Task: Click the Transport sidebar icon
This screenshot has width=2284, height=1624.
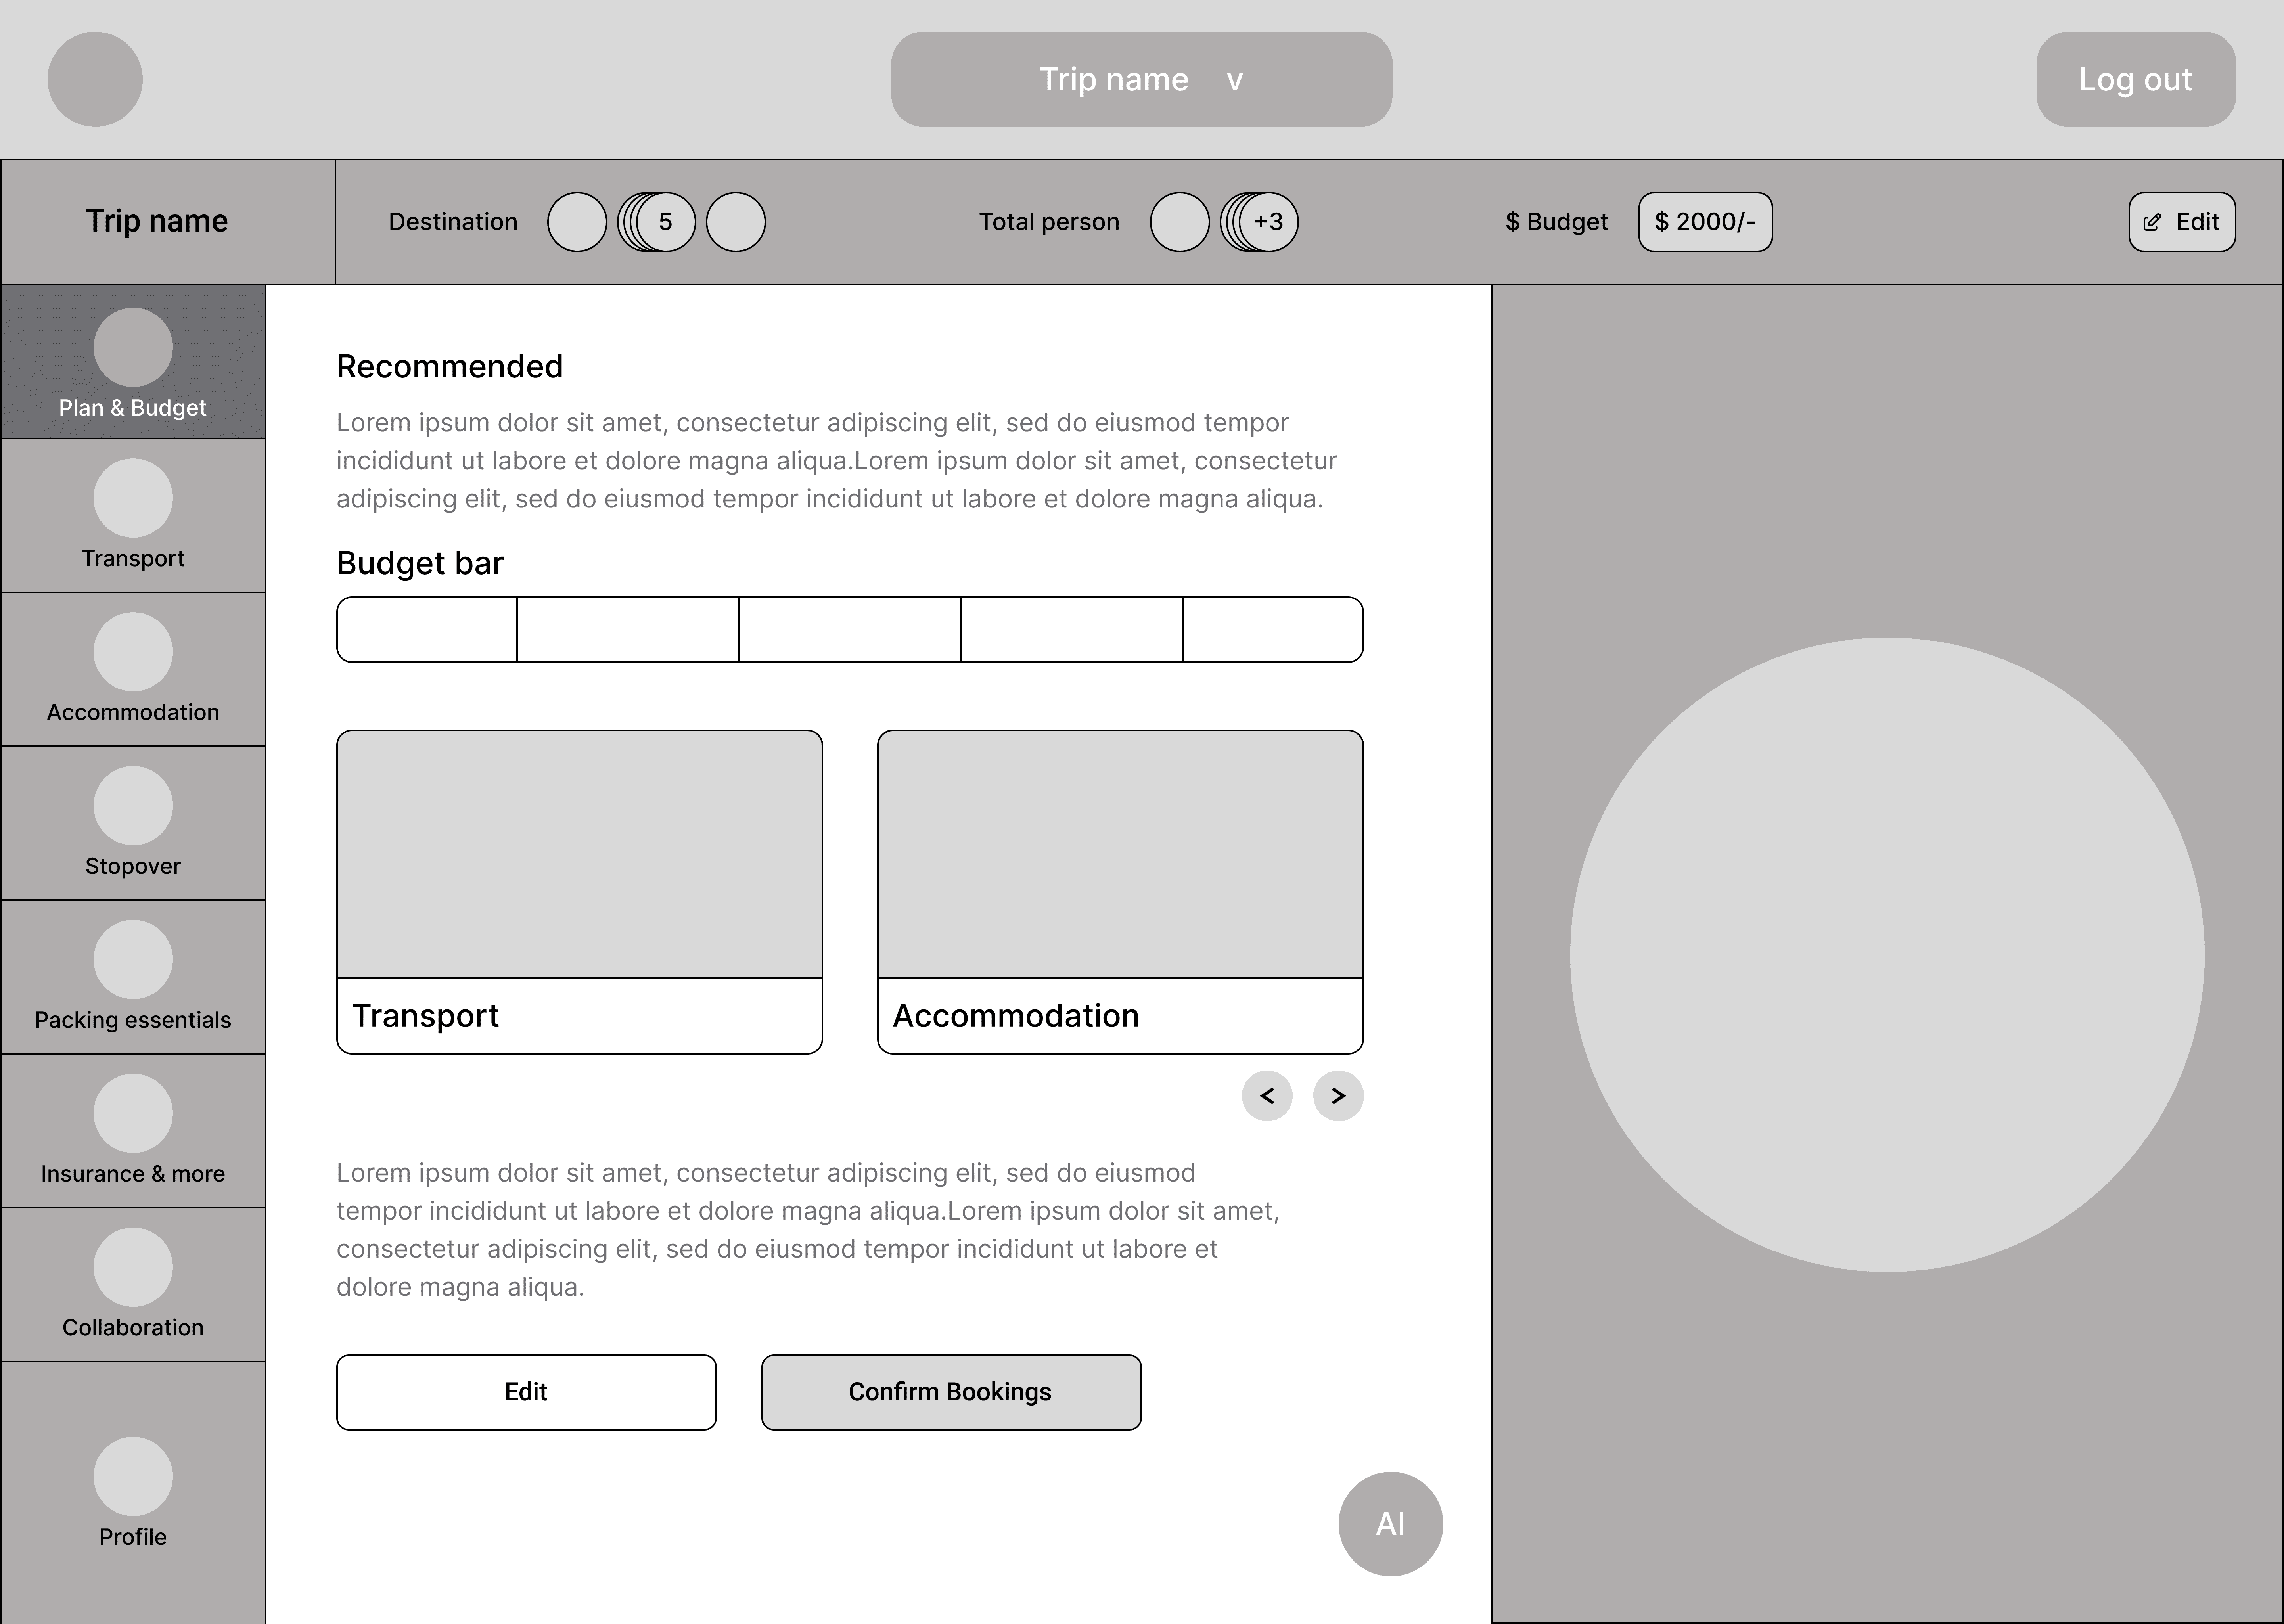Action: click(x=133, y=498)
